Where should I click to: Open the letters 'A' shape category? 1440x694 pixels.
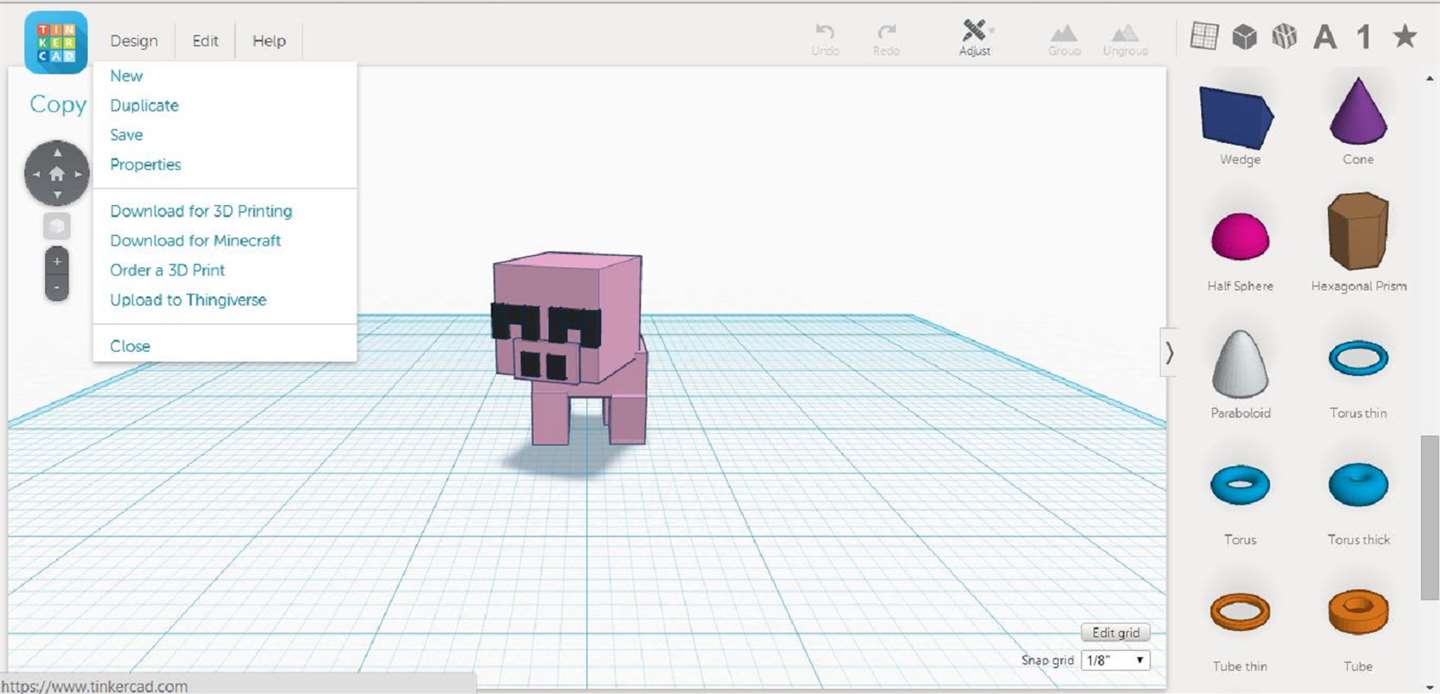point(1325,38)
